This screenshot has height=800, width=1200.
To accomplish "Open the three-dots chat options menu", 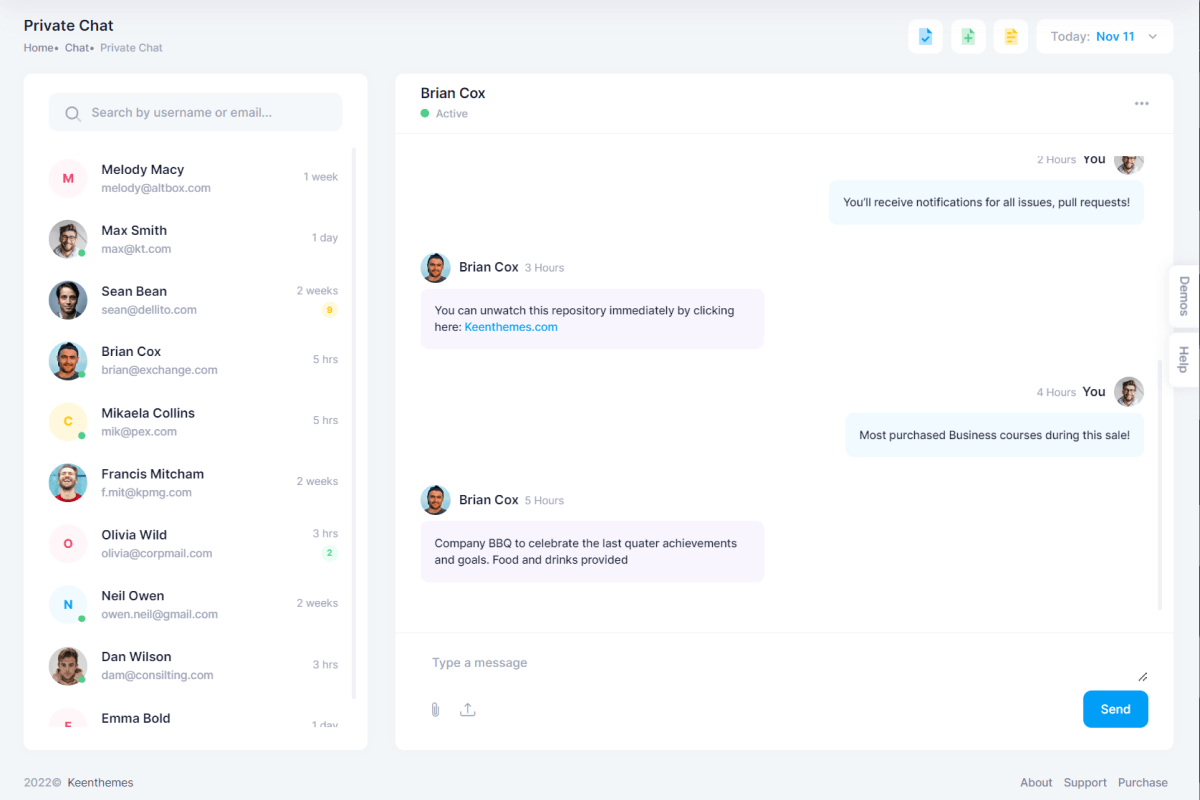I will [x=1141, y=103].
